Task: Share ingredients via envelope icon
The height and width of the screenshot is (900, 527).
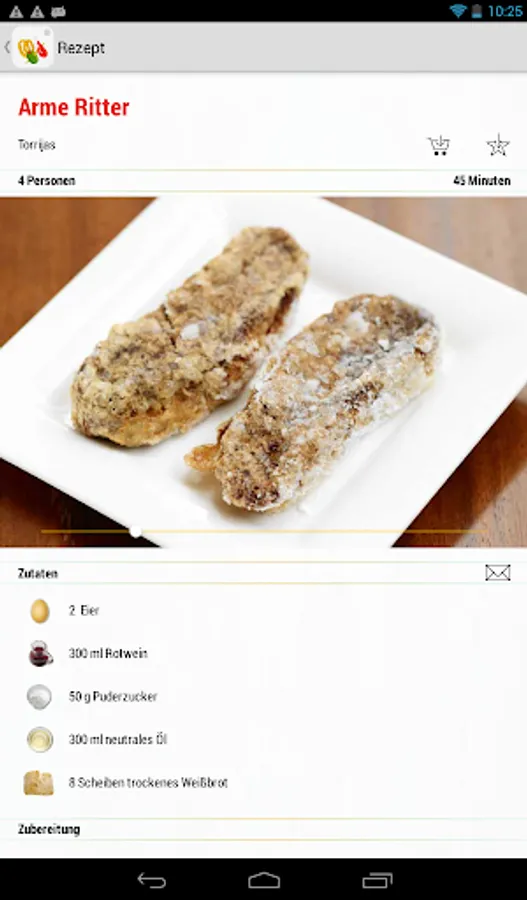Action: tap(498, 572)
